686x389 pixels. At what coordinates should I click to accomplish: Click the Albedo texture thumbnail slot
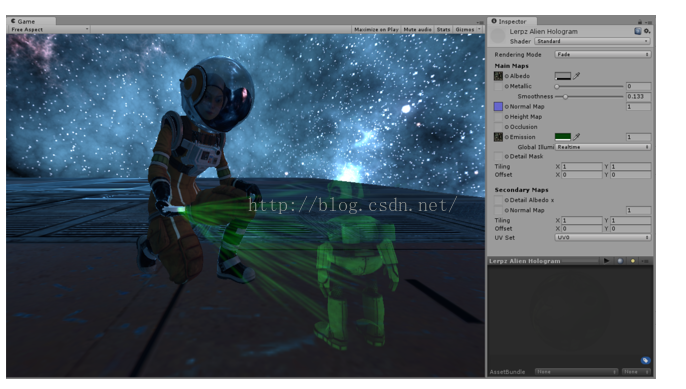pos(498,76)
